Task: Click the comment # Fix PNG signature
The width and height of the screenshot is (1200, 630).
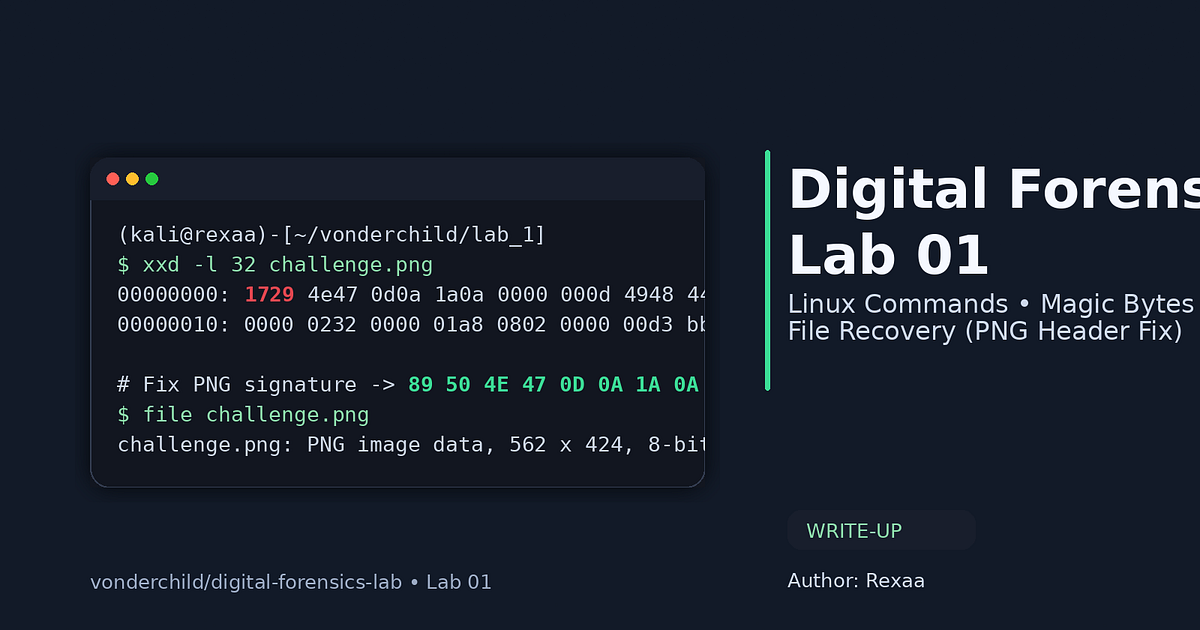Action: click(237, 385)
